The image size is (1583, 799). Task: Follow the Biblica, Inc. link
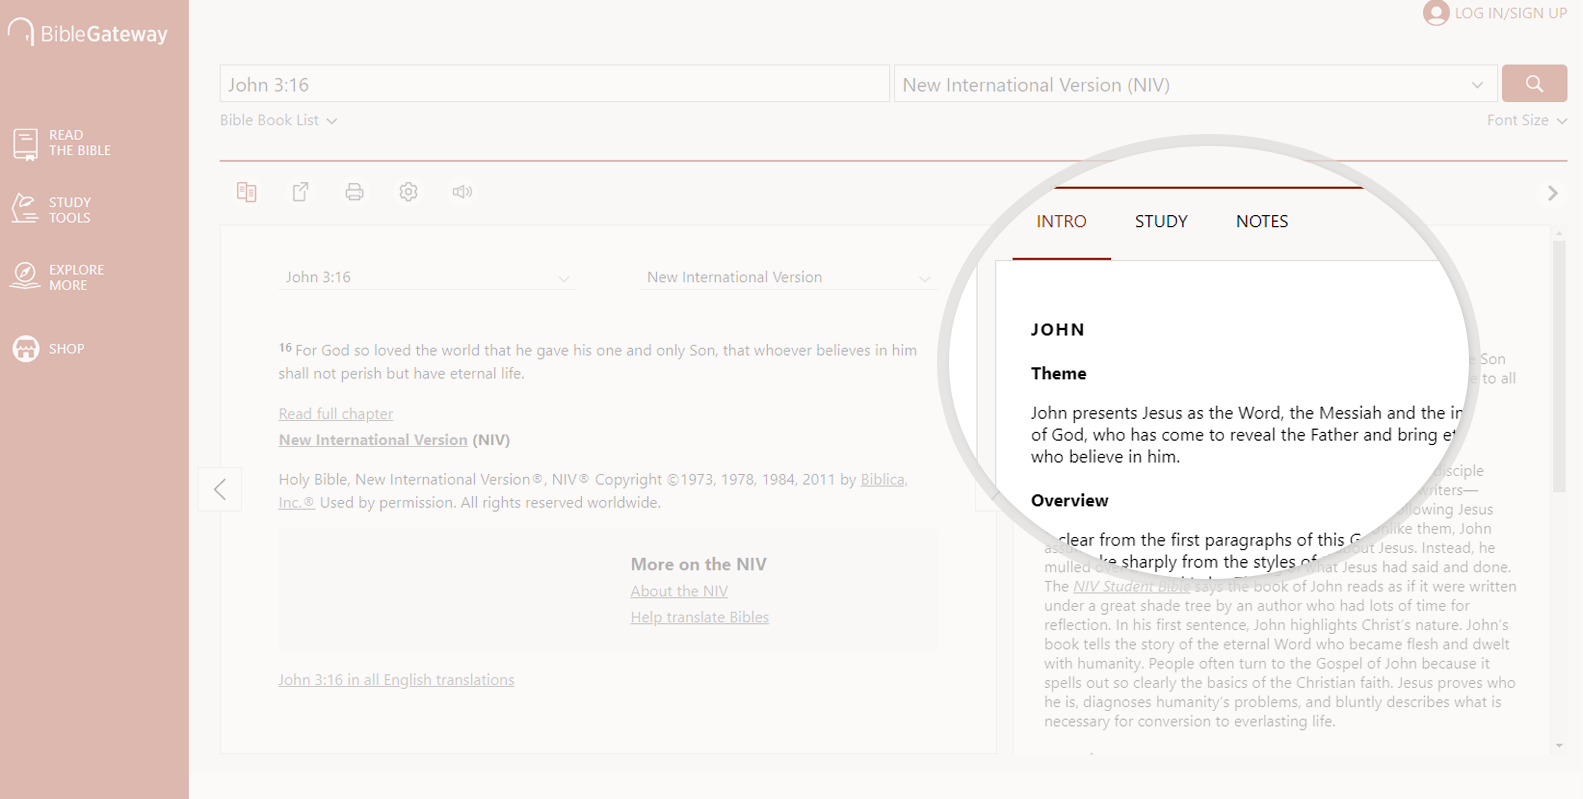point(883,480)
